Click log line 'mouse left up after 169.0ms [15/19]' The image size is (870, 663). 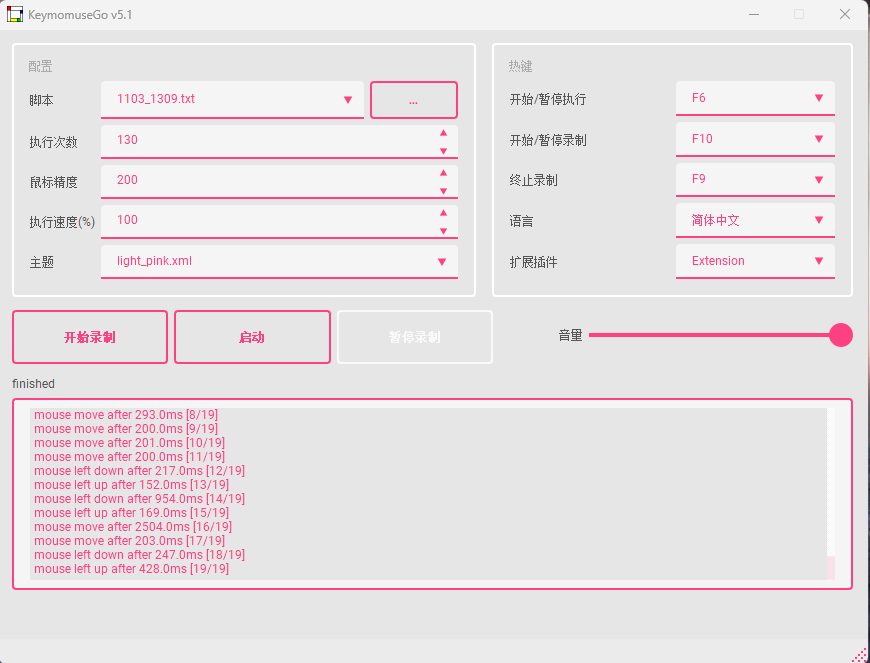click(x=131, y=513)
